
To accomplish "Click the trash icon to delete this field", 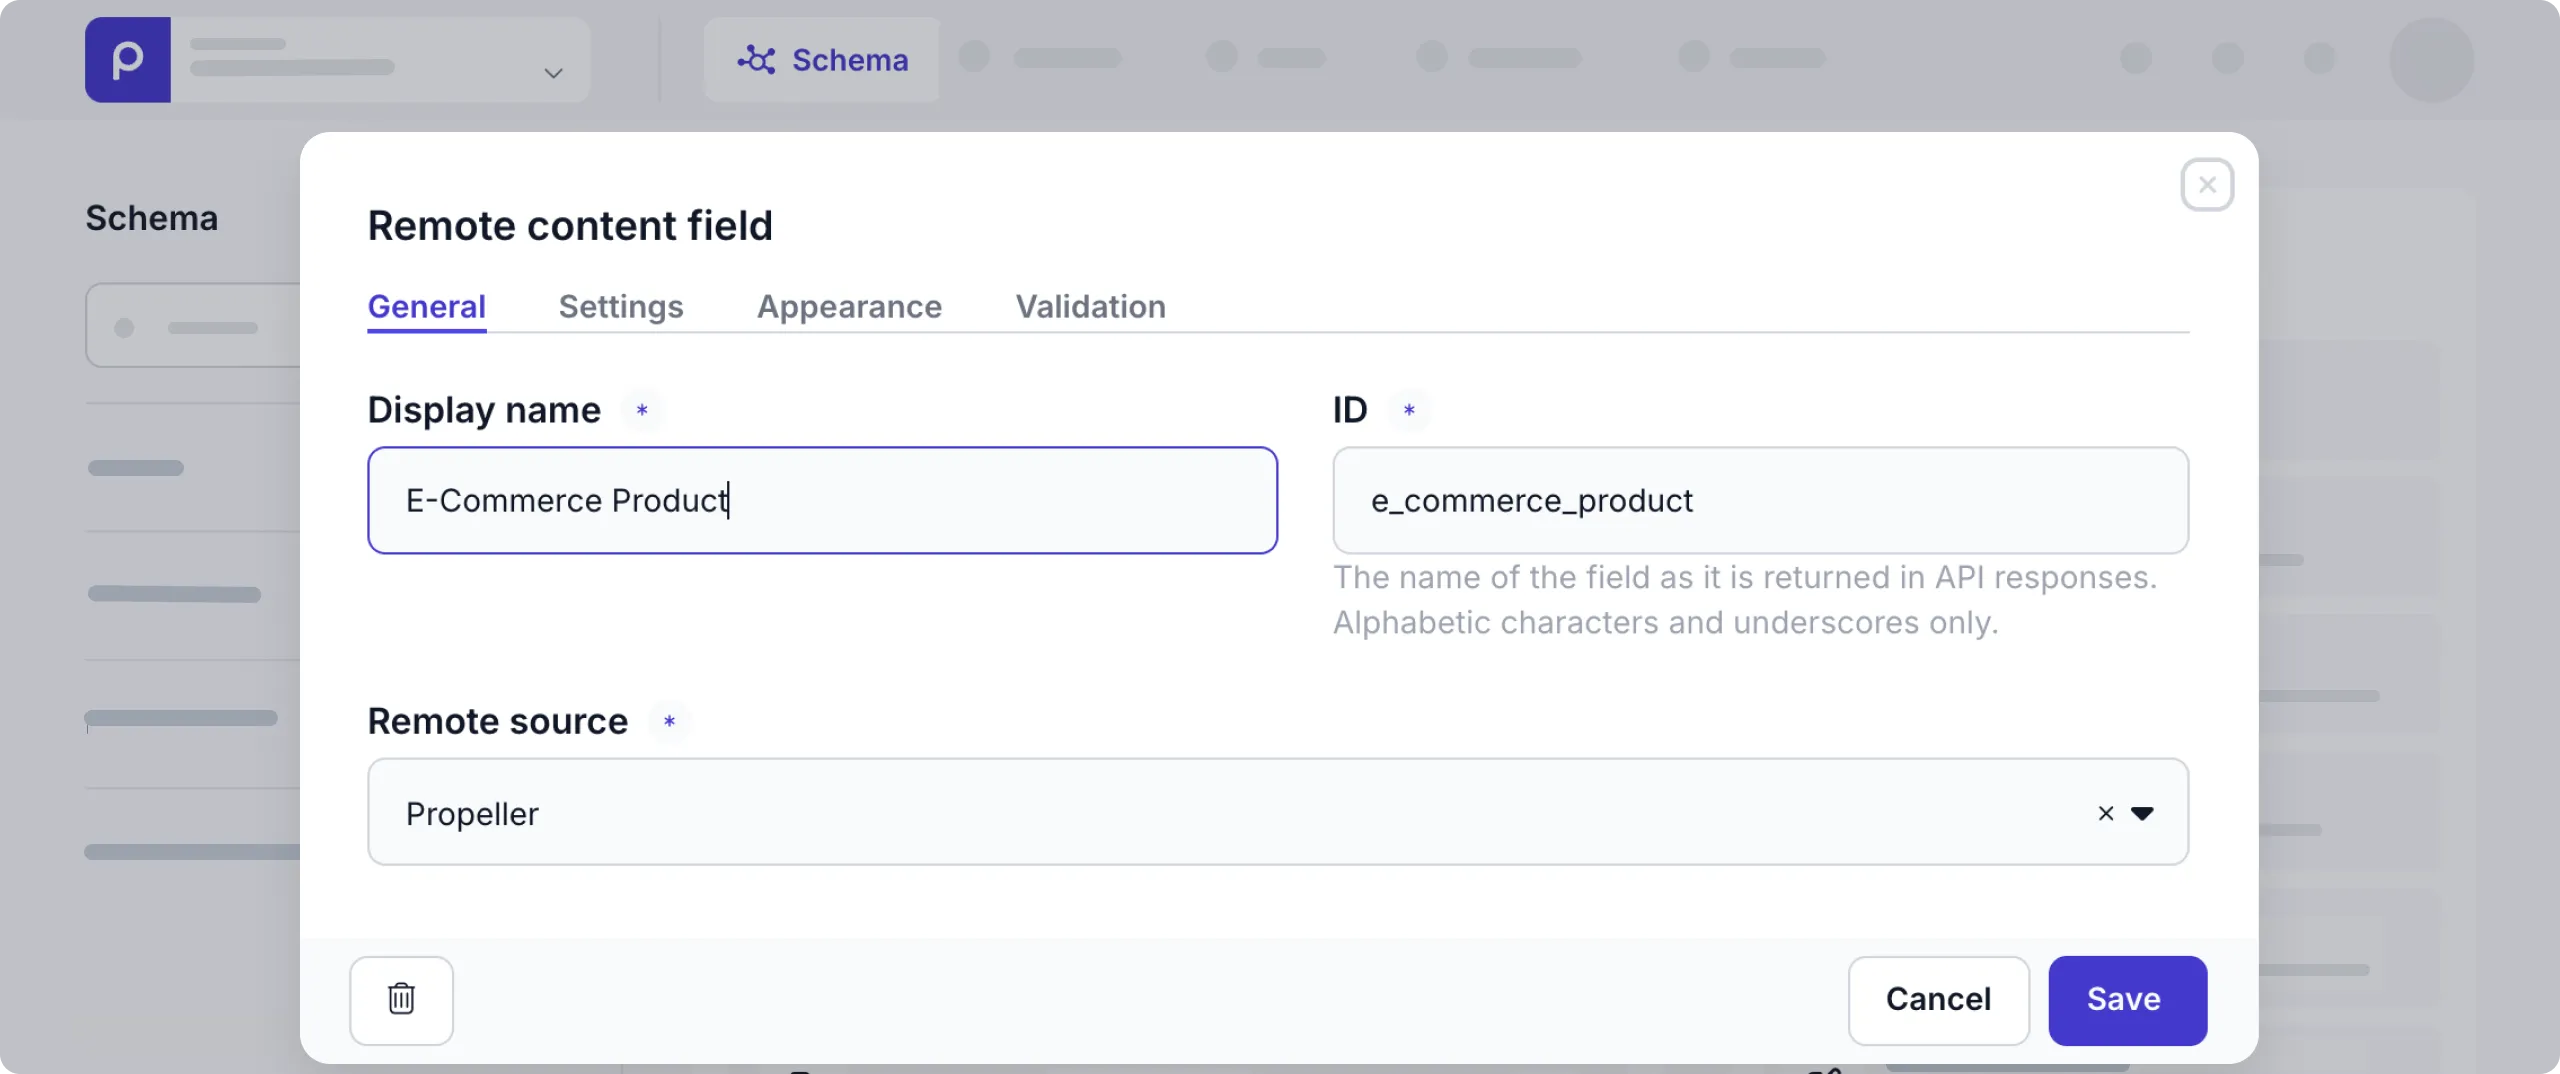I will [x=401, y=1000].
